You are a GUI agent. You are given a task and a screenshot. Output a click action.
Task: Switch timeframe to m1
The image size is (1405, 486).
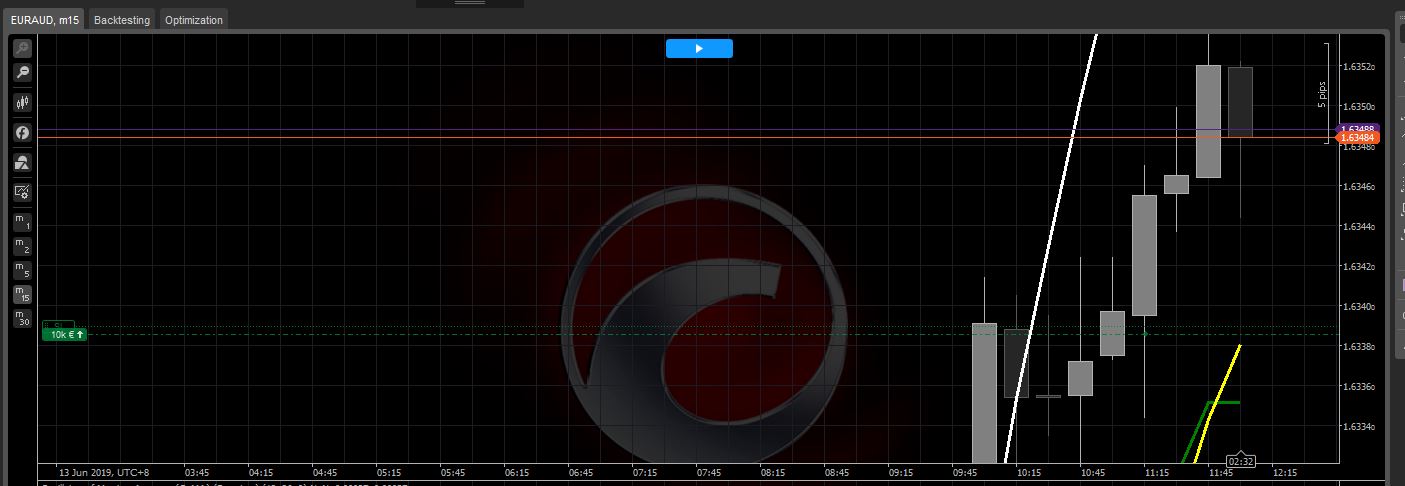tap(22, 222)
